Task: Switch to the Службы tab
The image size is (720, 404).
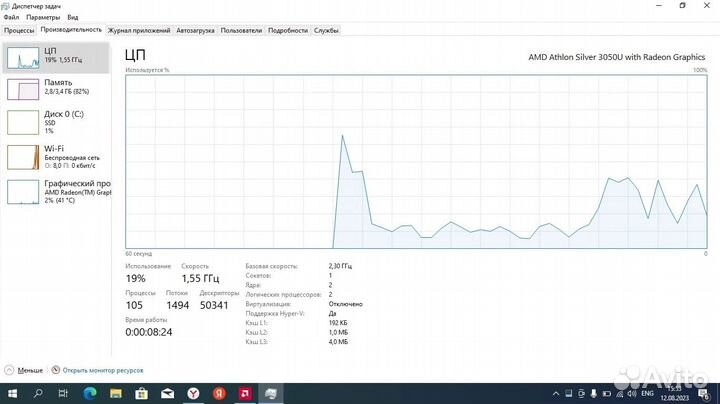Action: [x=326, y=30]
